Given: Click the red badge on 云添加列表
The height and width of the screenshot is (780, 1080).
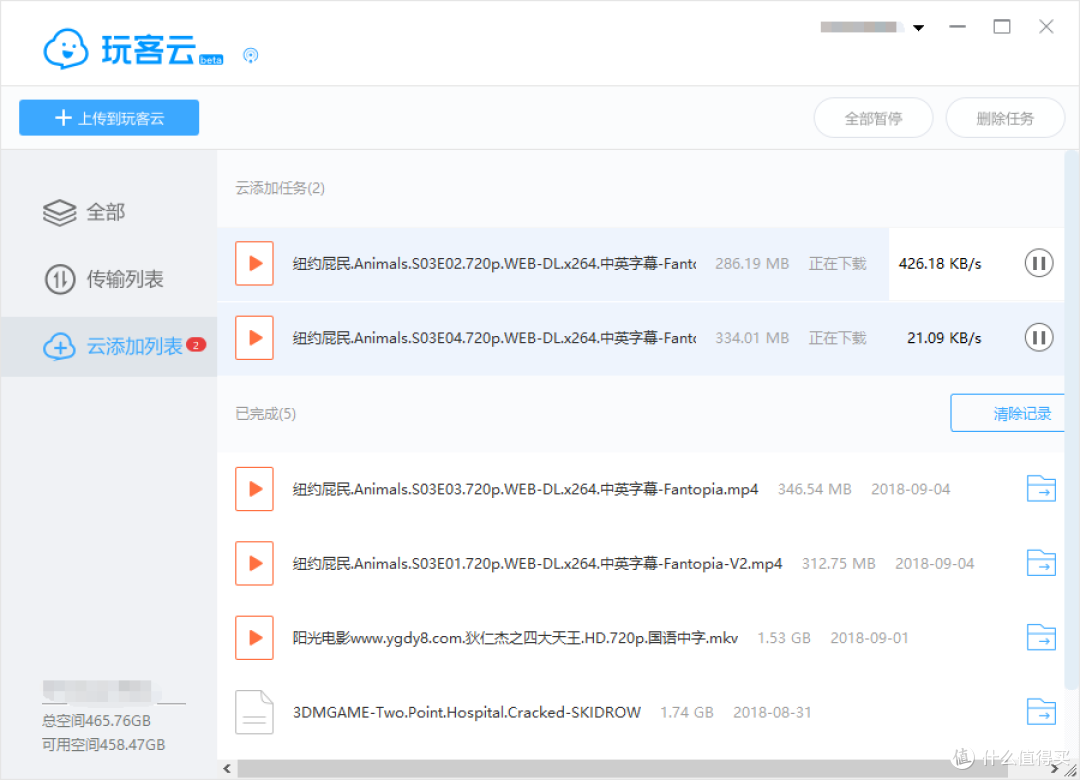Looking at the screenshot, I should coord(196,345).
